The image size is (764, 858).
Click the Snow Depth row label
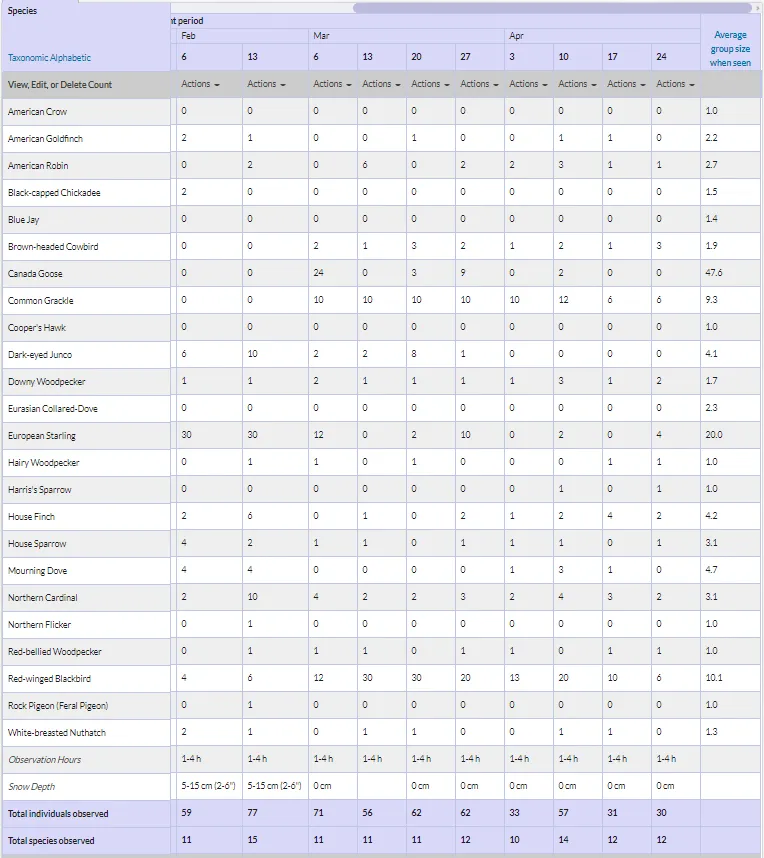pos(31,786)
